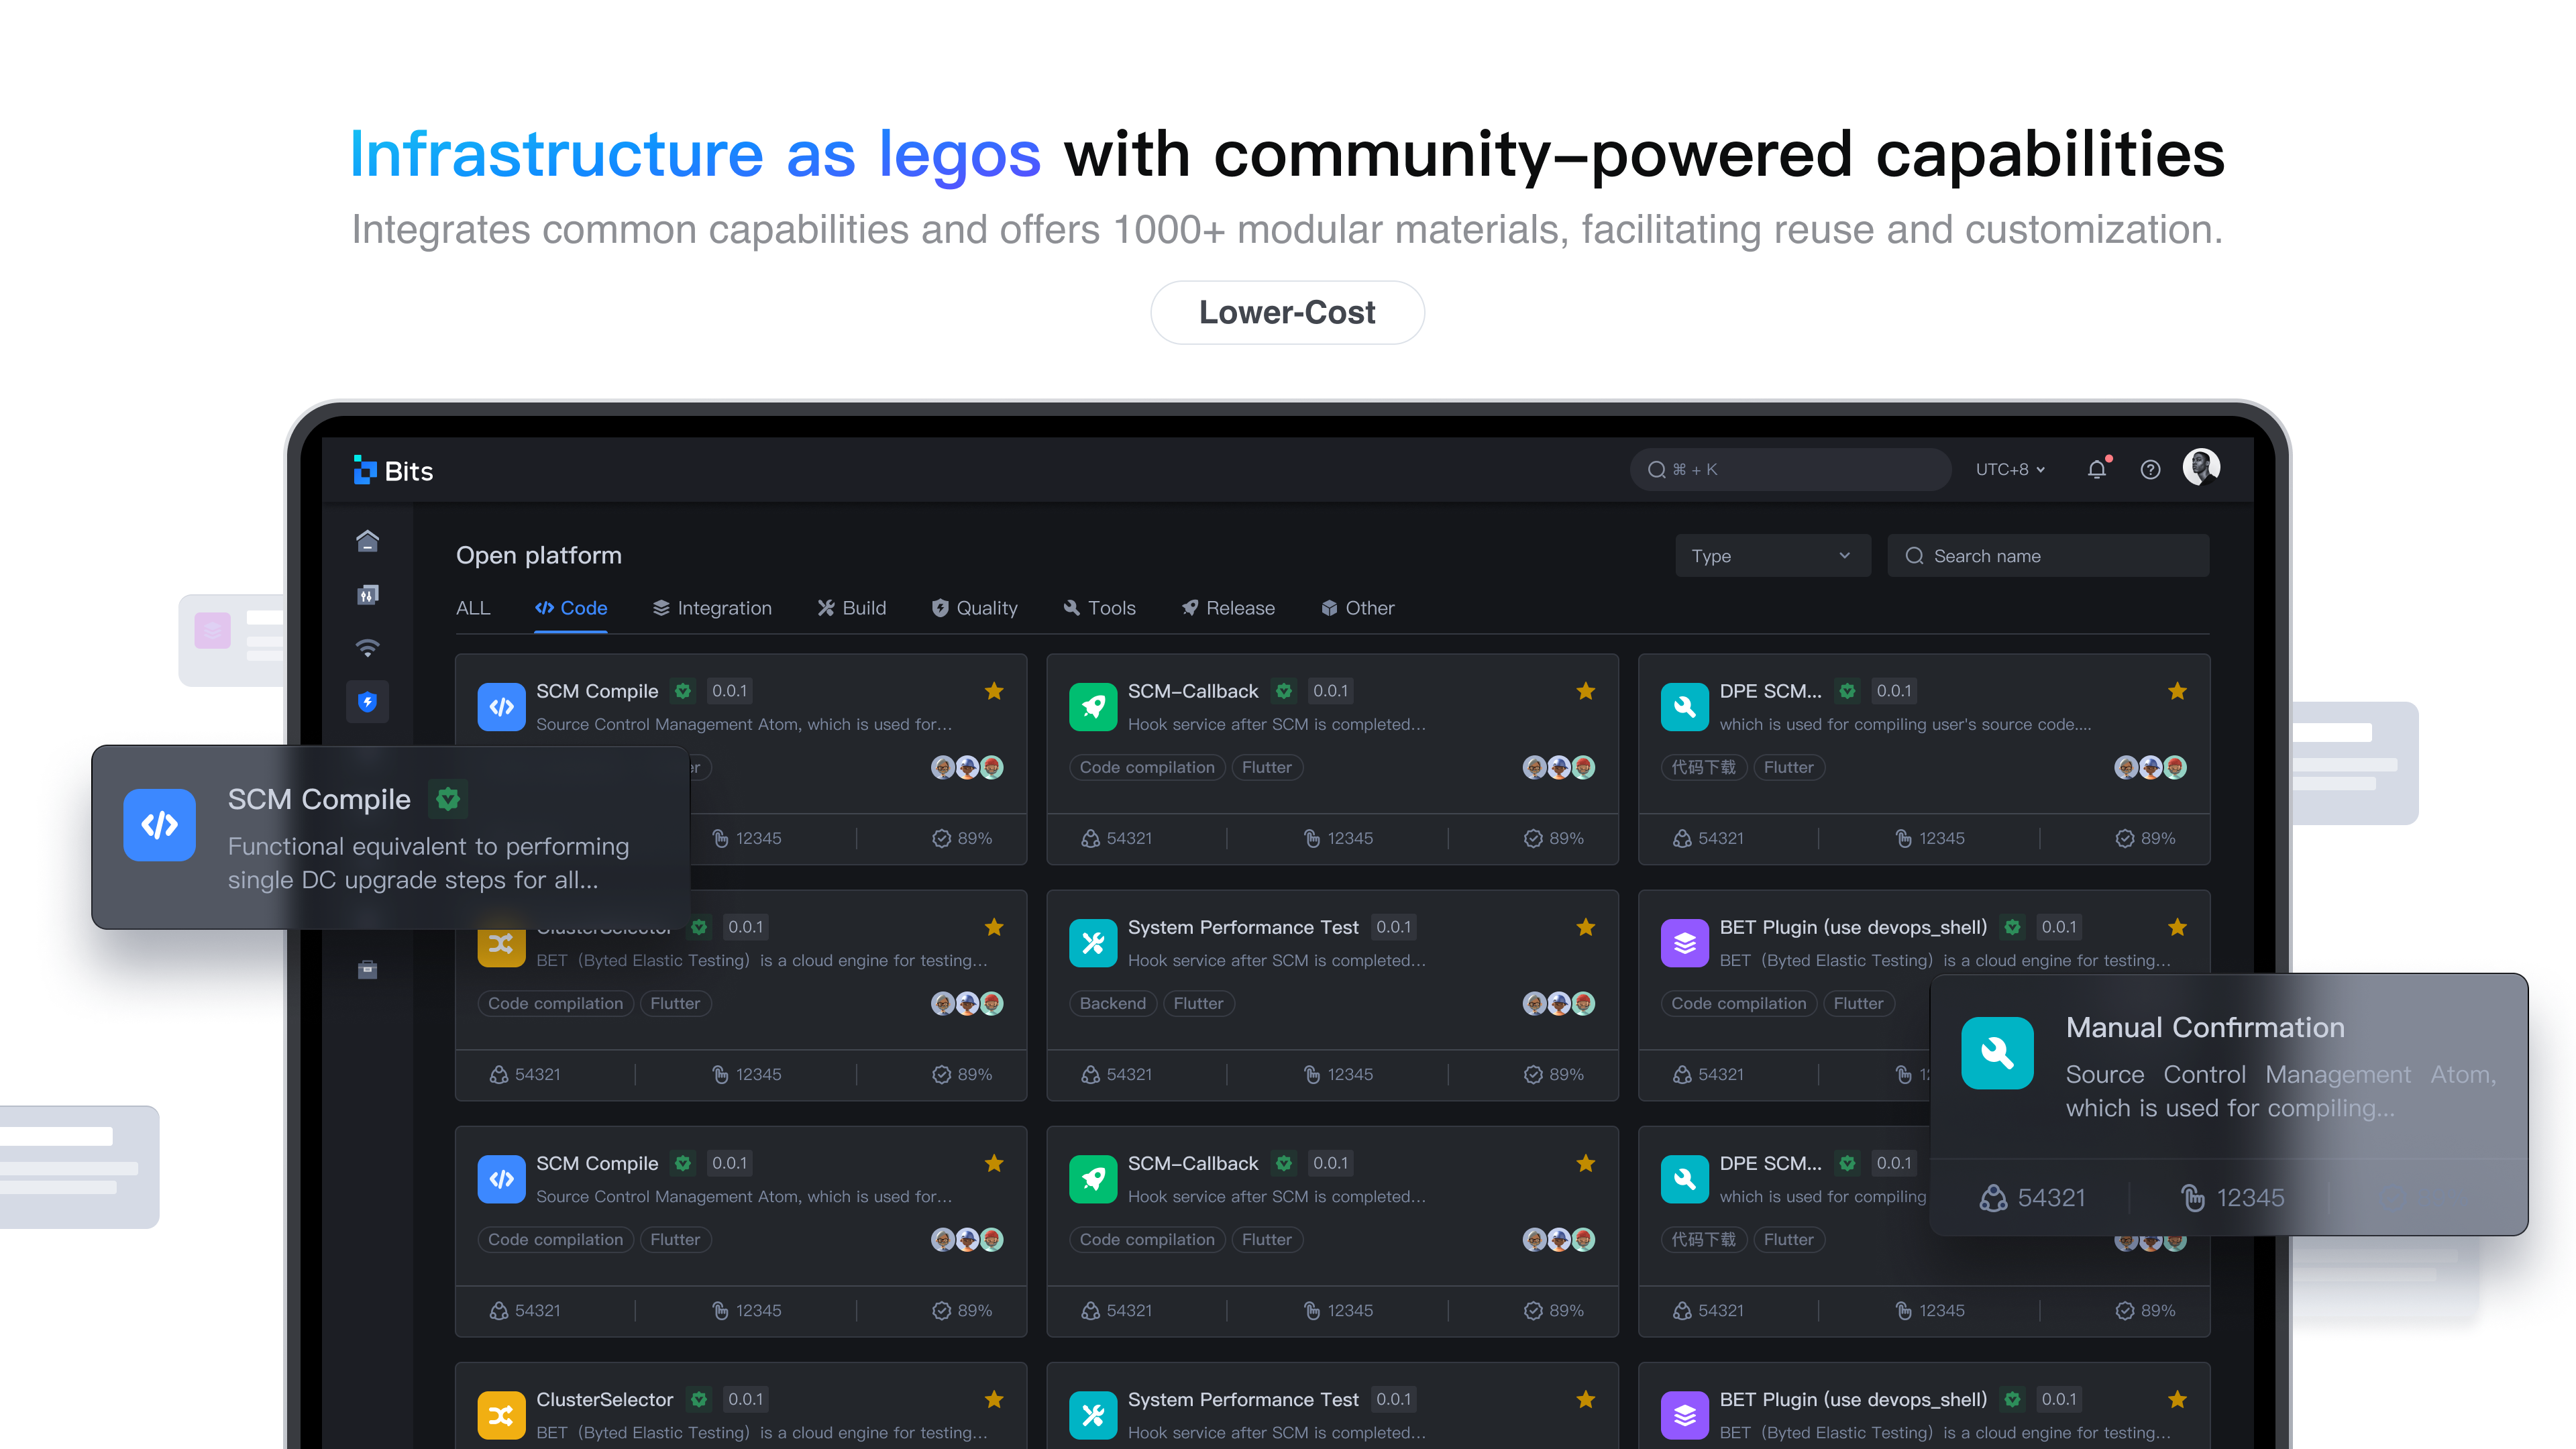Toggle favorite star on the System Performance Test card in the second row
Viewport: 2576px width, 1449px height.
[1586, 927]
